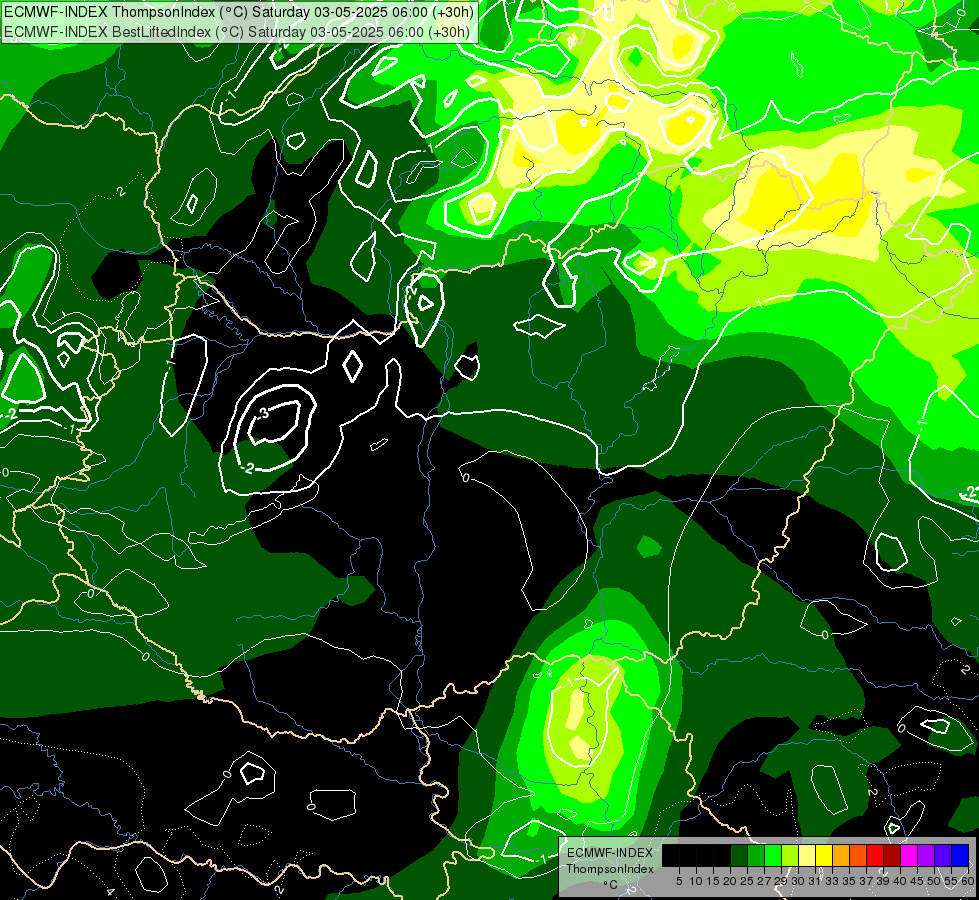Image resolution: width=979 pixels, height=900 pixels.
Task: Select the pale yellow 30–31 legend swatch
Action: pos(807,855)
